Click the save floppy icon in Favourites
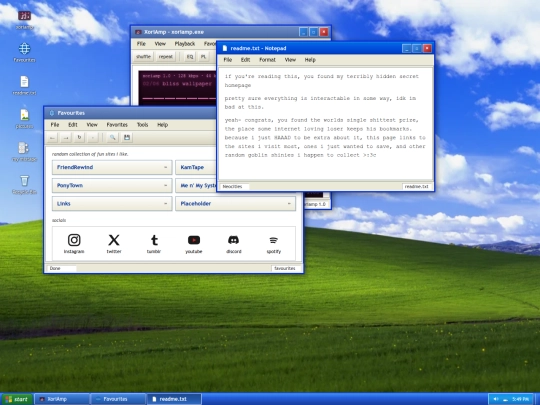The image size is (540, 405). (127, 138)
